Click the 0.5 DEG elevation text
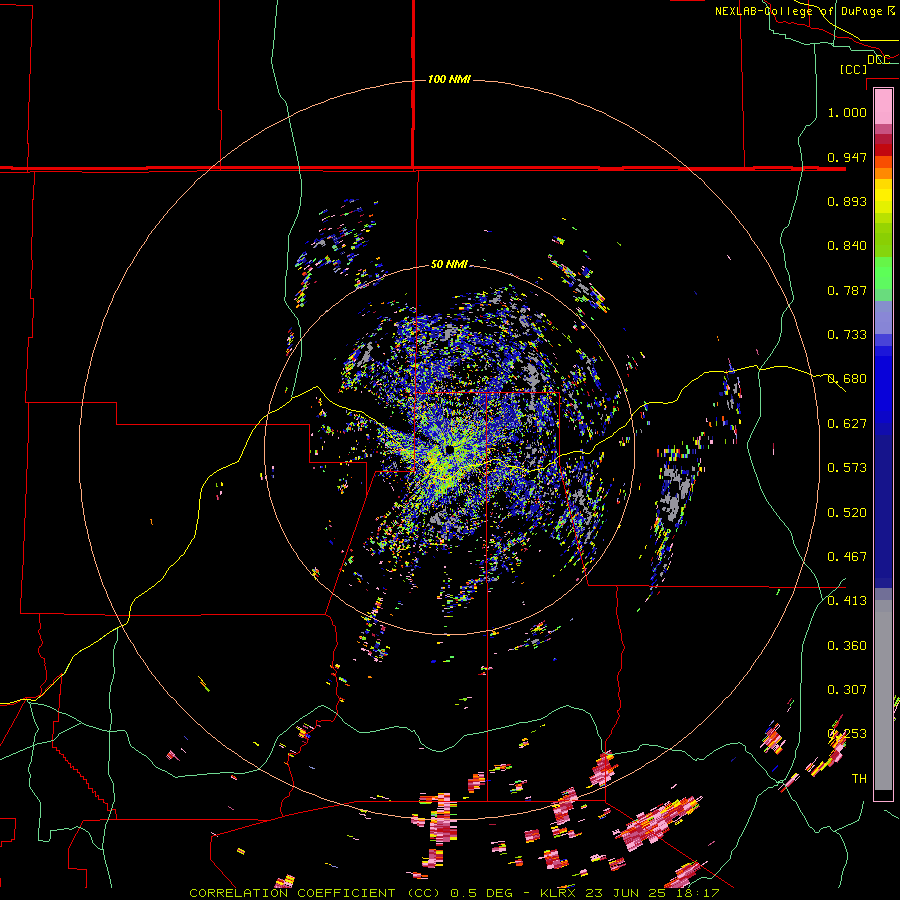Viewport: 900px width, 900px height. 484,893
